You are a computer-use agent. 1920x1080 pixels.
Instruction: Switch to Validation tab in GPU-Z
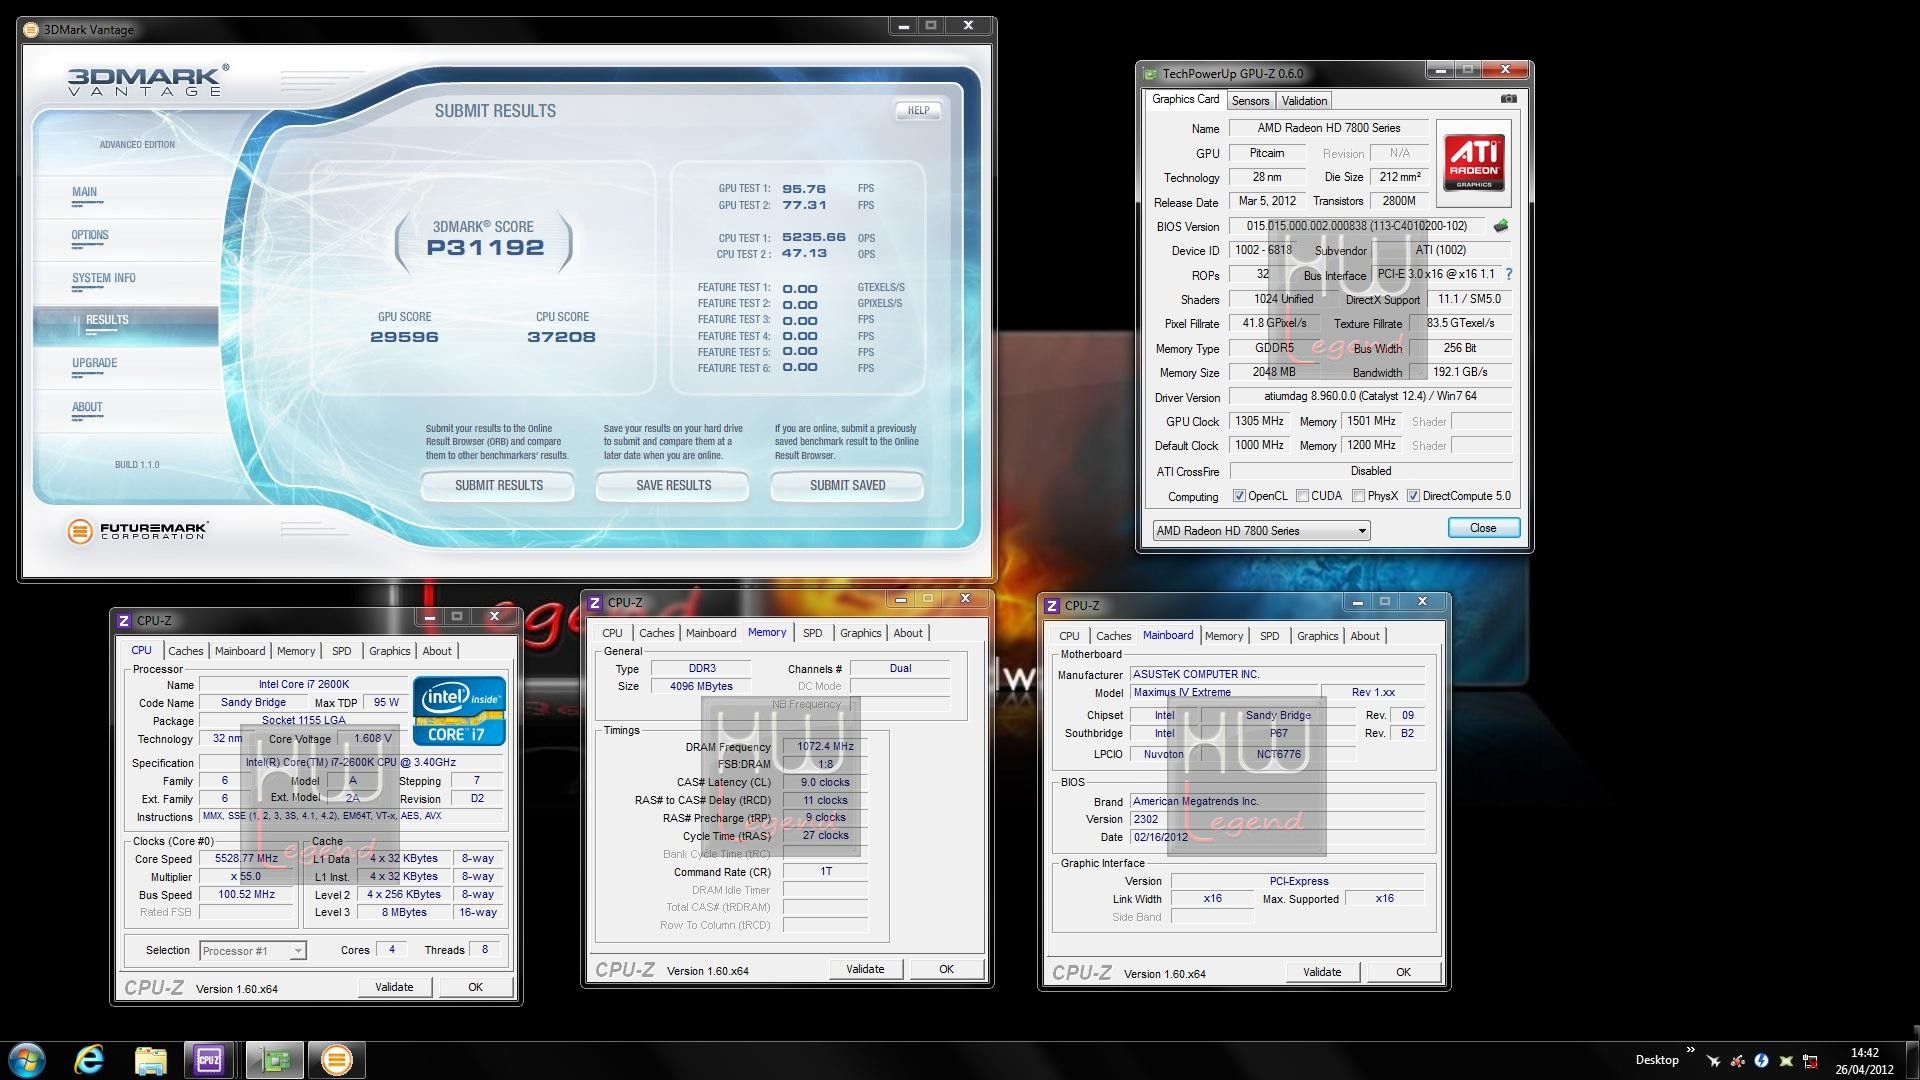[x=1304, y=101]
